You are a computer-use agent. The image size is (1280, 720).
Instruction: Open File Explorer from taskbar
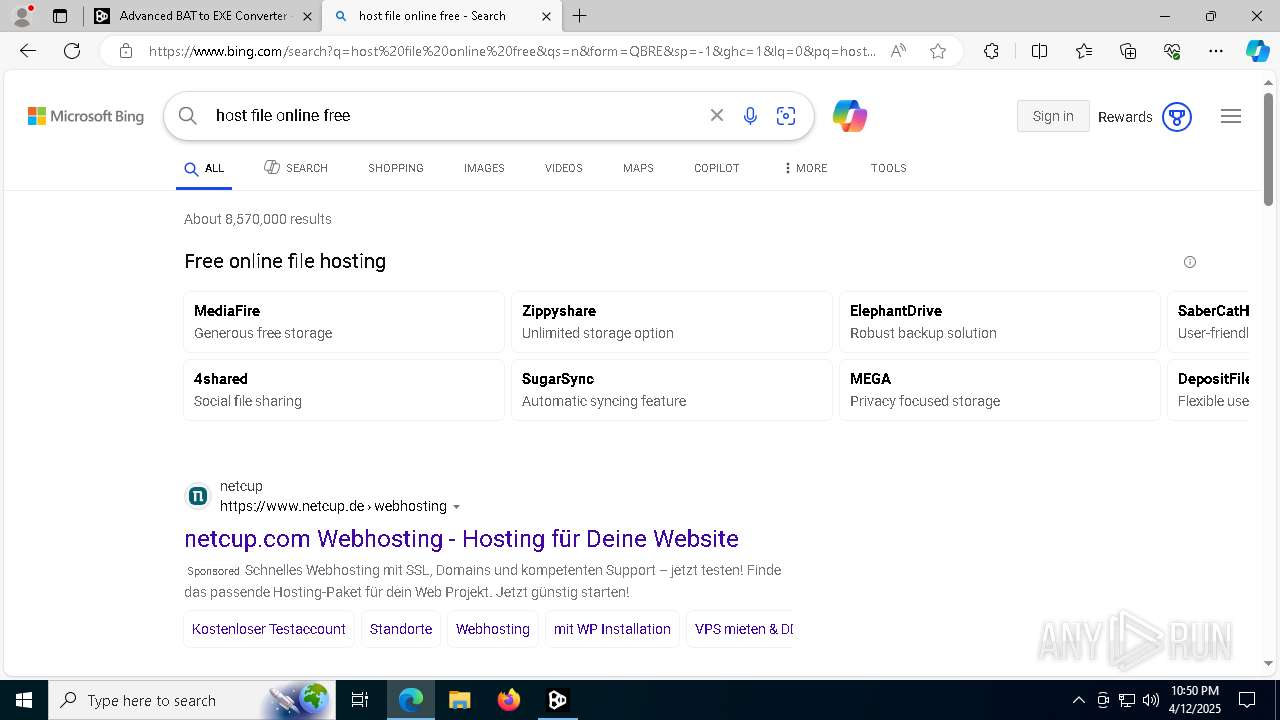[x=460, y=700]
